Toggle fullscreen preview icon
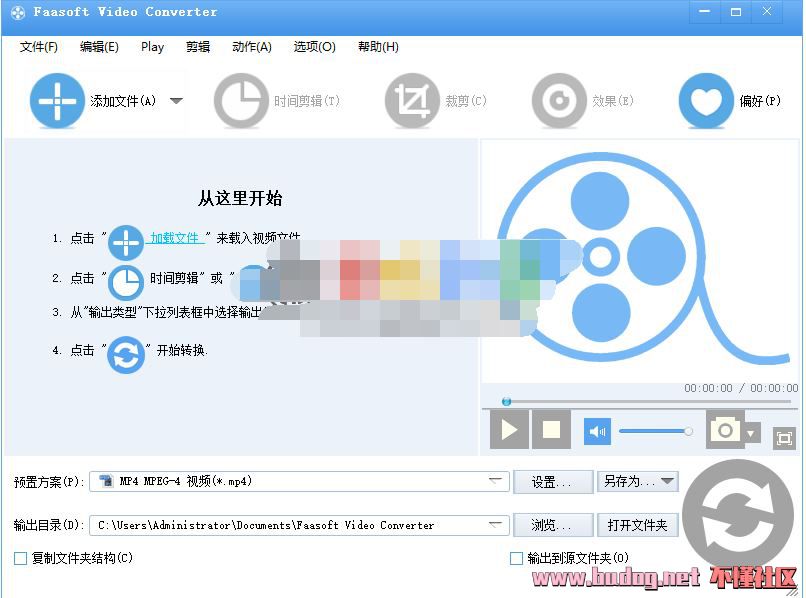Image resolution: width=806 pixels, height=598 pixels. point(784,439)
